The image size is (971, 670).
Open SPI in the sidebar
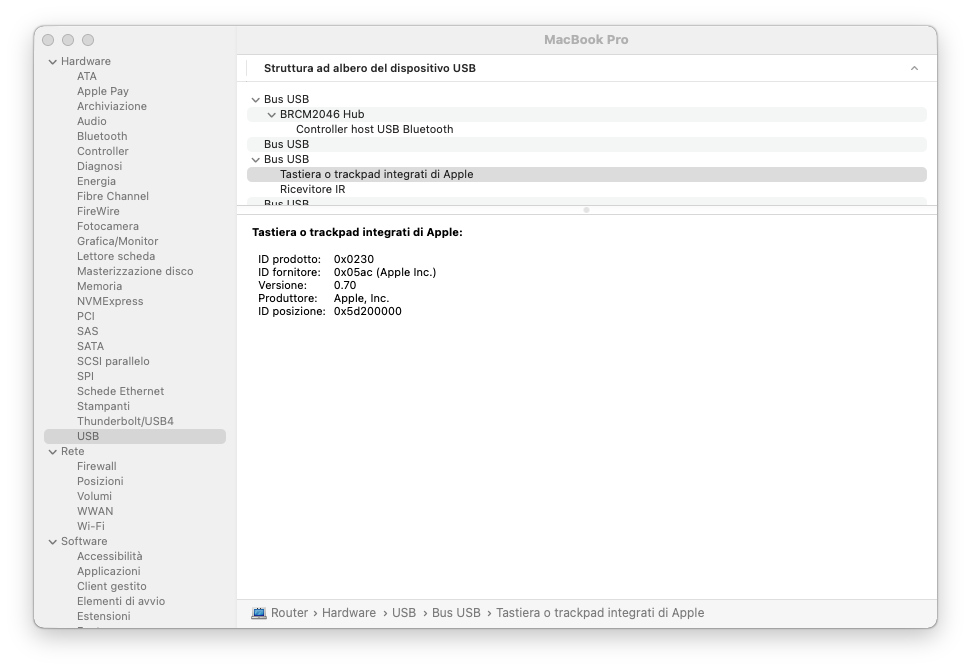(x=85, y=376)
